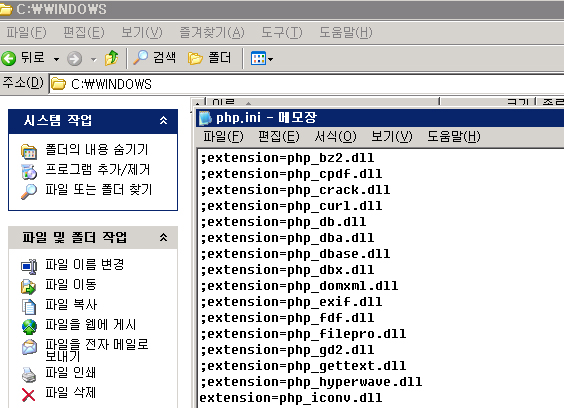Click the Up folder icon in toolbar

coord(112,58)
